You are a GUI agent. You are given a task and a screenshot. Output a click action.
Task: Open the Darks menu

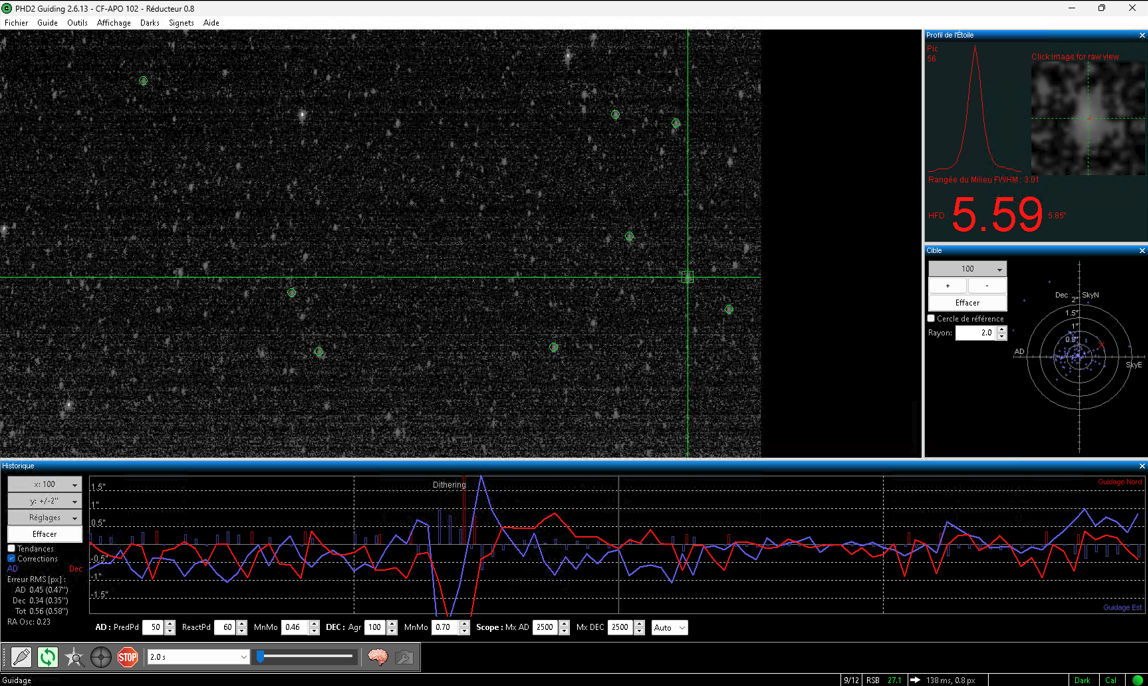[x=149, y=23]
